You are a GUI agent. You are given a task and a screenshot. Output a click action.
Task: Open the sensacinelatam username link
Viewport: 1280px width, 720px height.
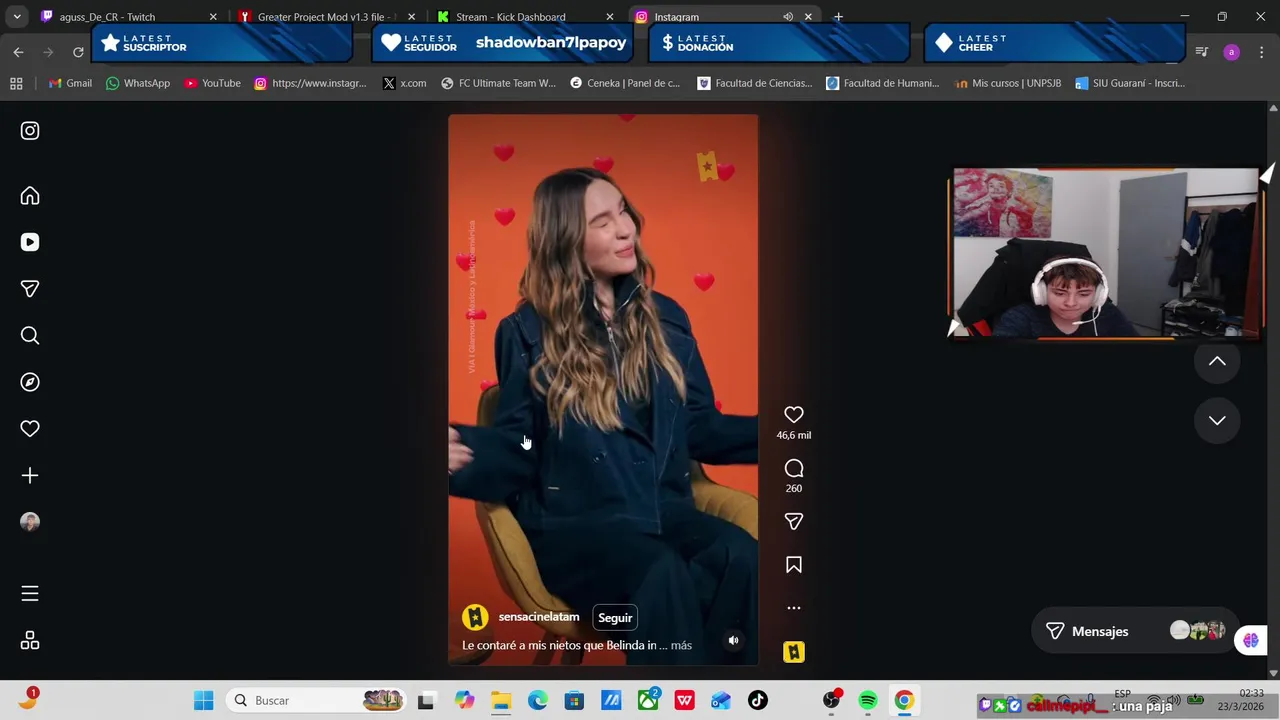click(x=539, y=617)
